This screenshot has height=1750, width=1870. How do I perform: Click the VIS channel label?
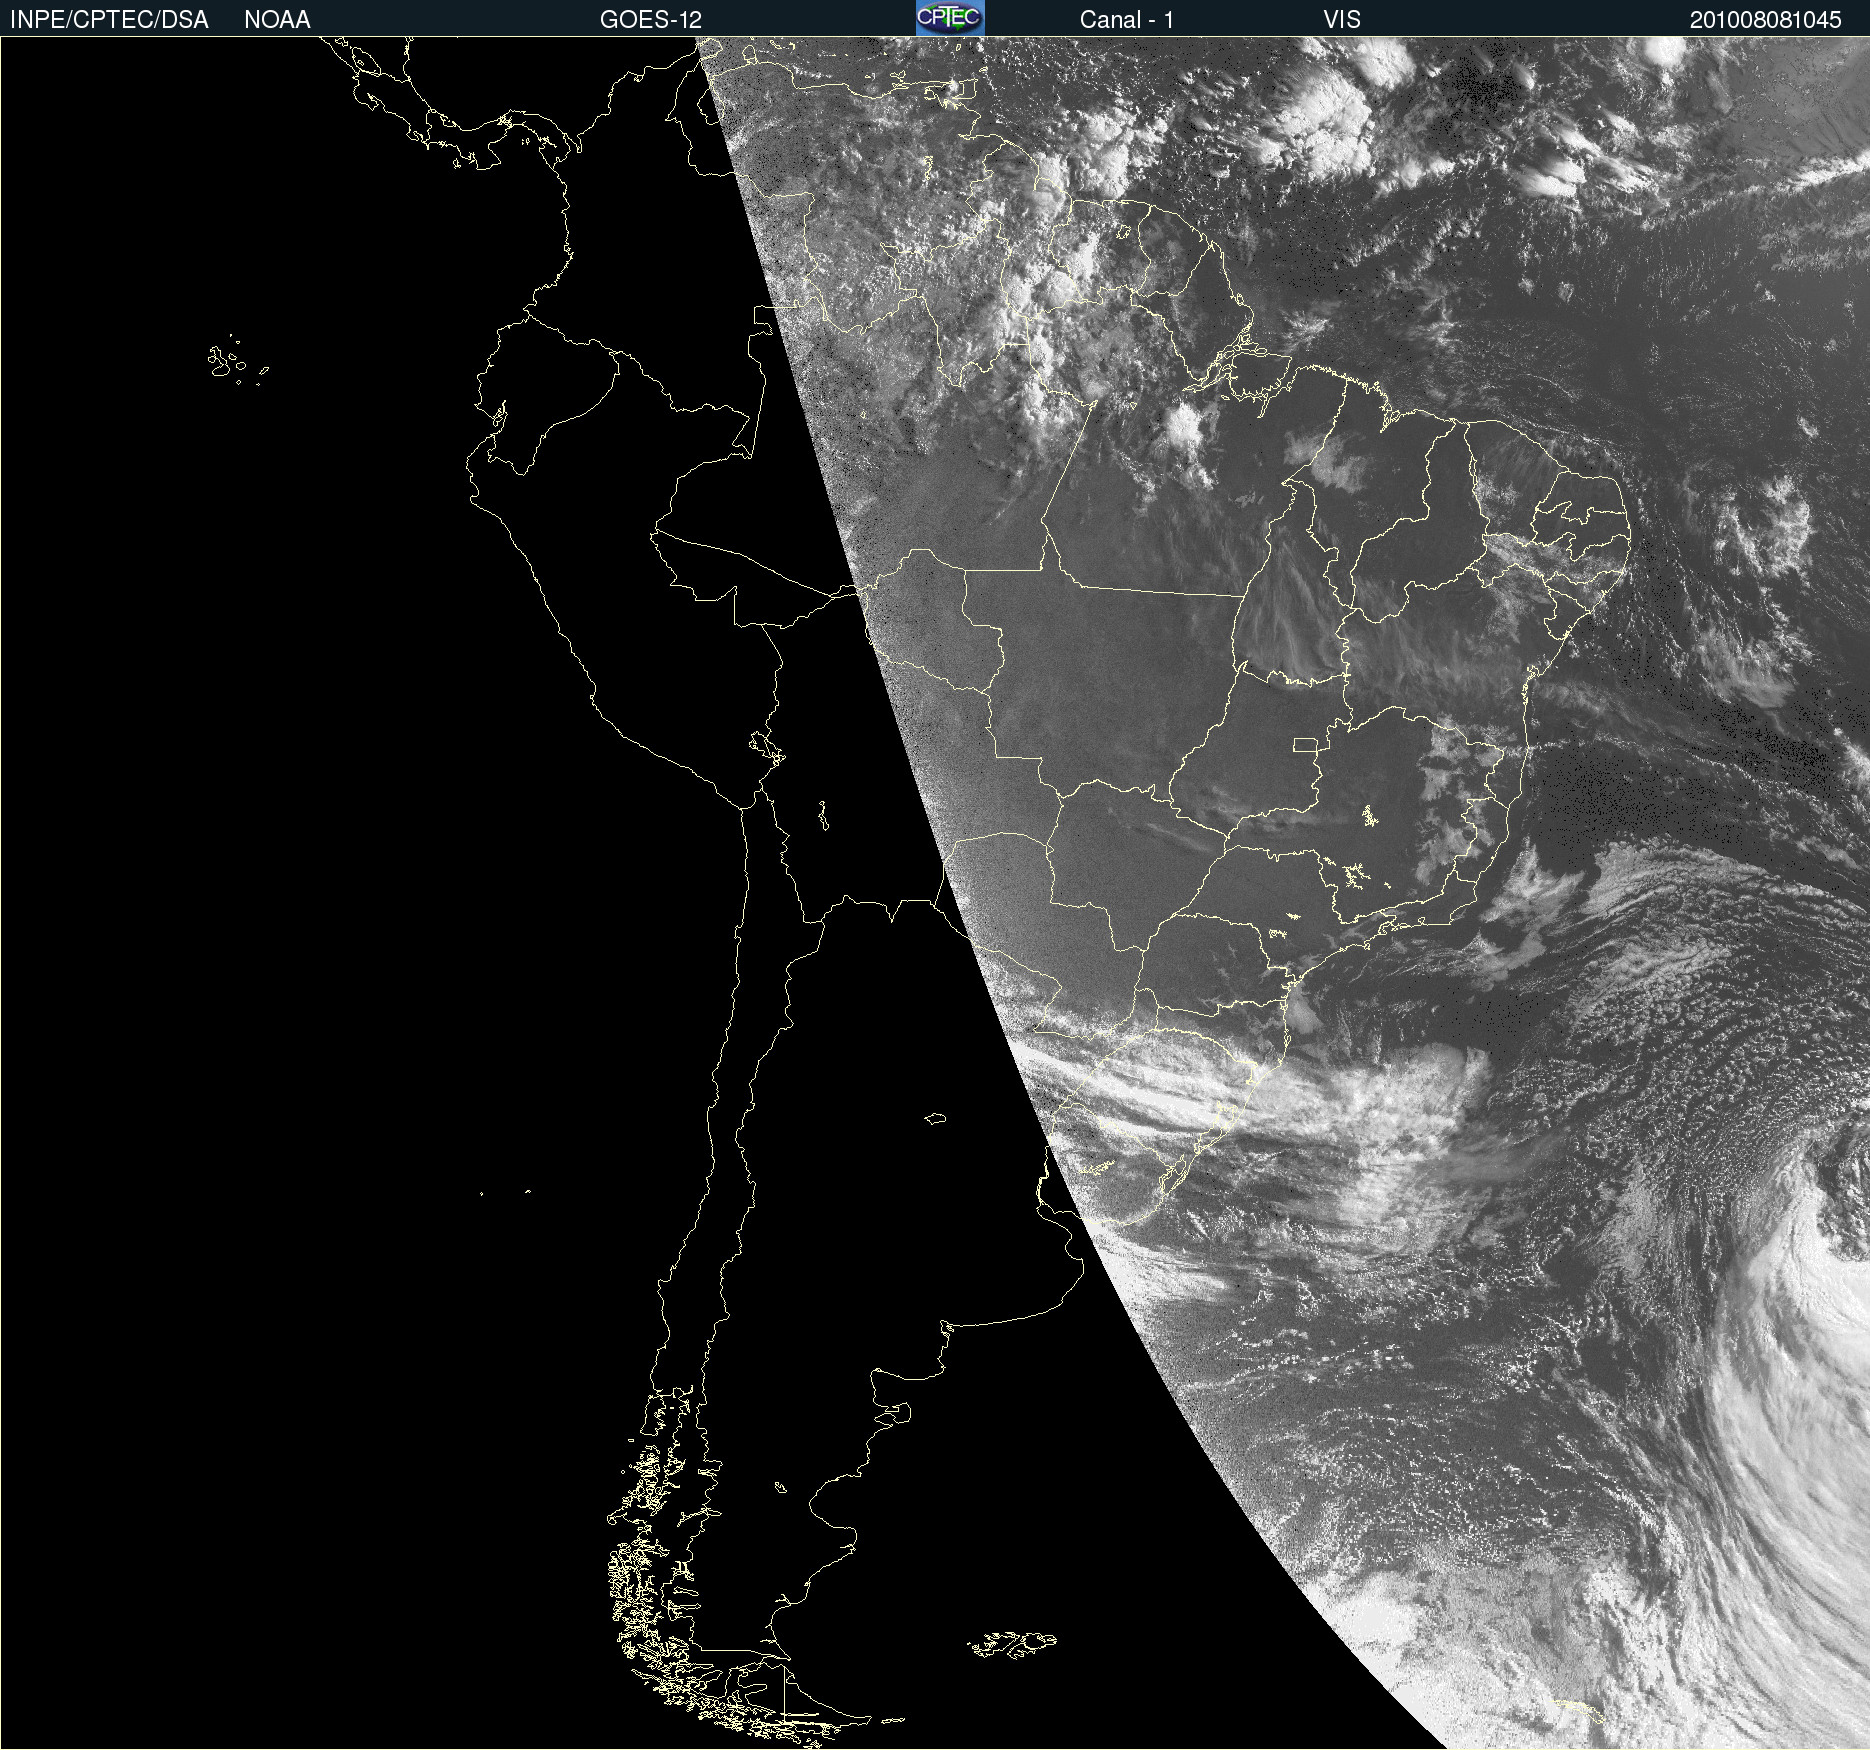(1342, 20)
